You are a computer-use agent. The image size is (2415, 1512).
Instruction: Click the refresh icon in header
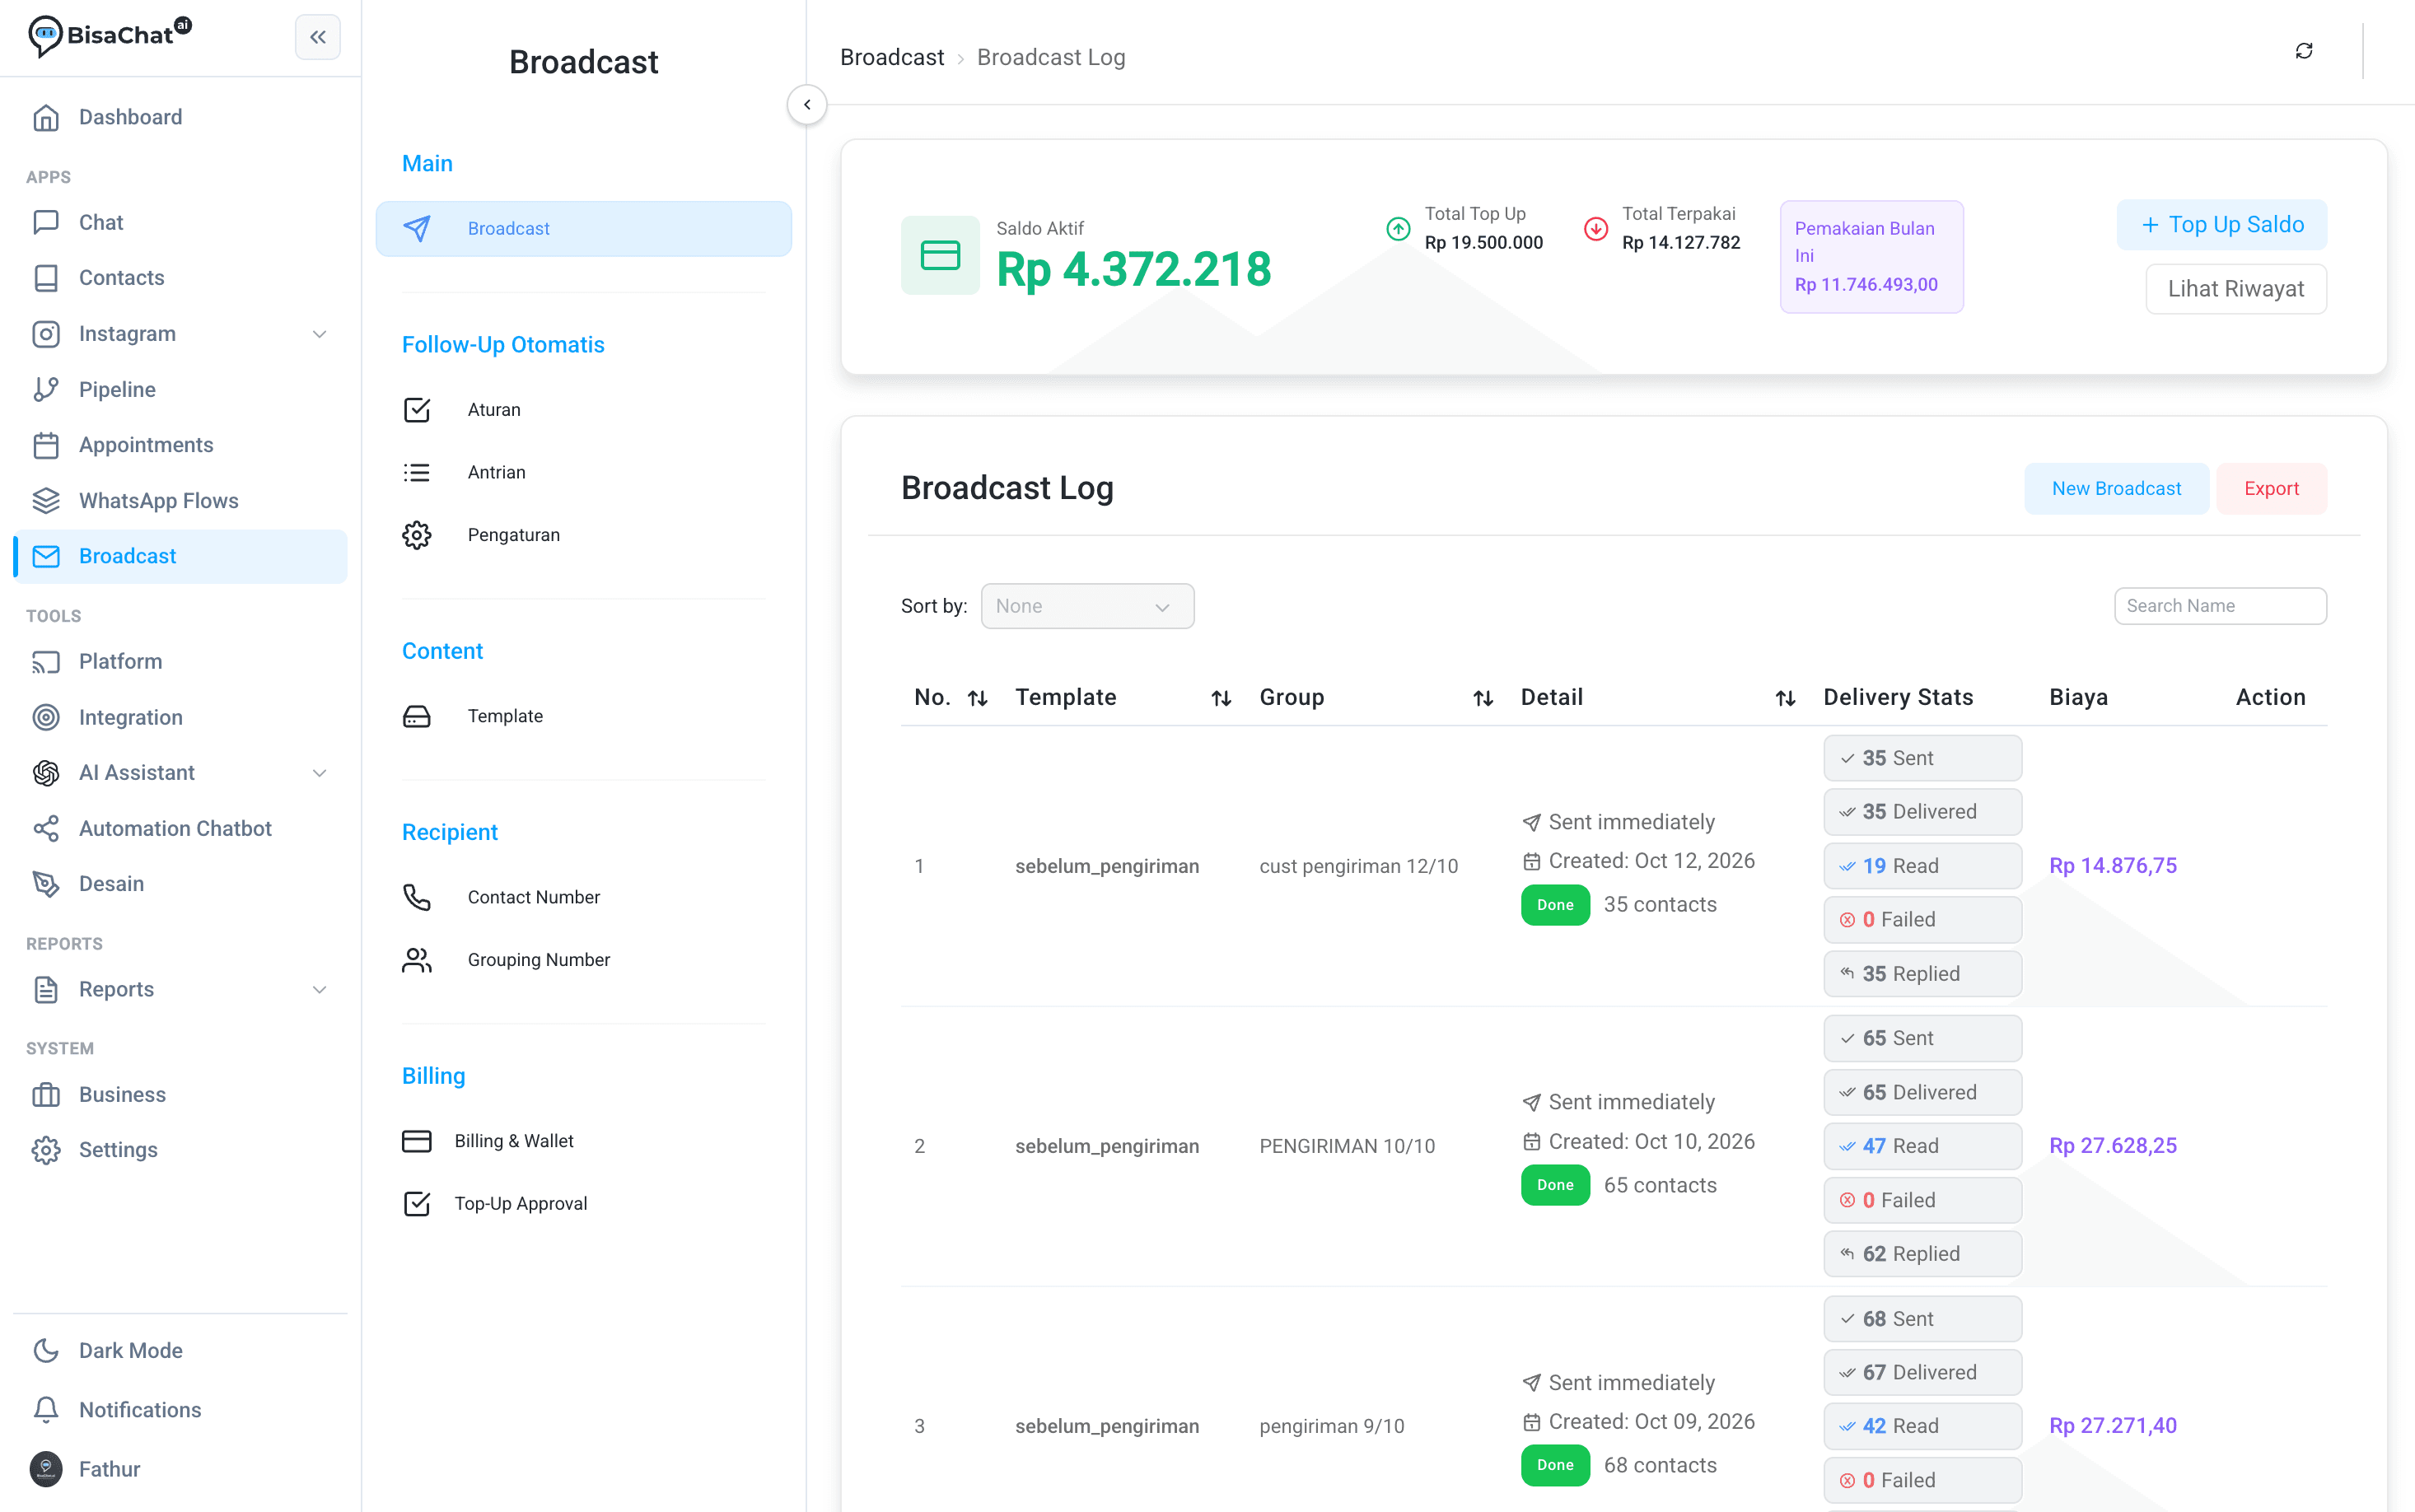tap(2304, 51)
